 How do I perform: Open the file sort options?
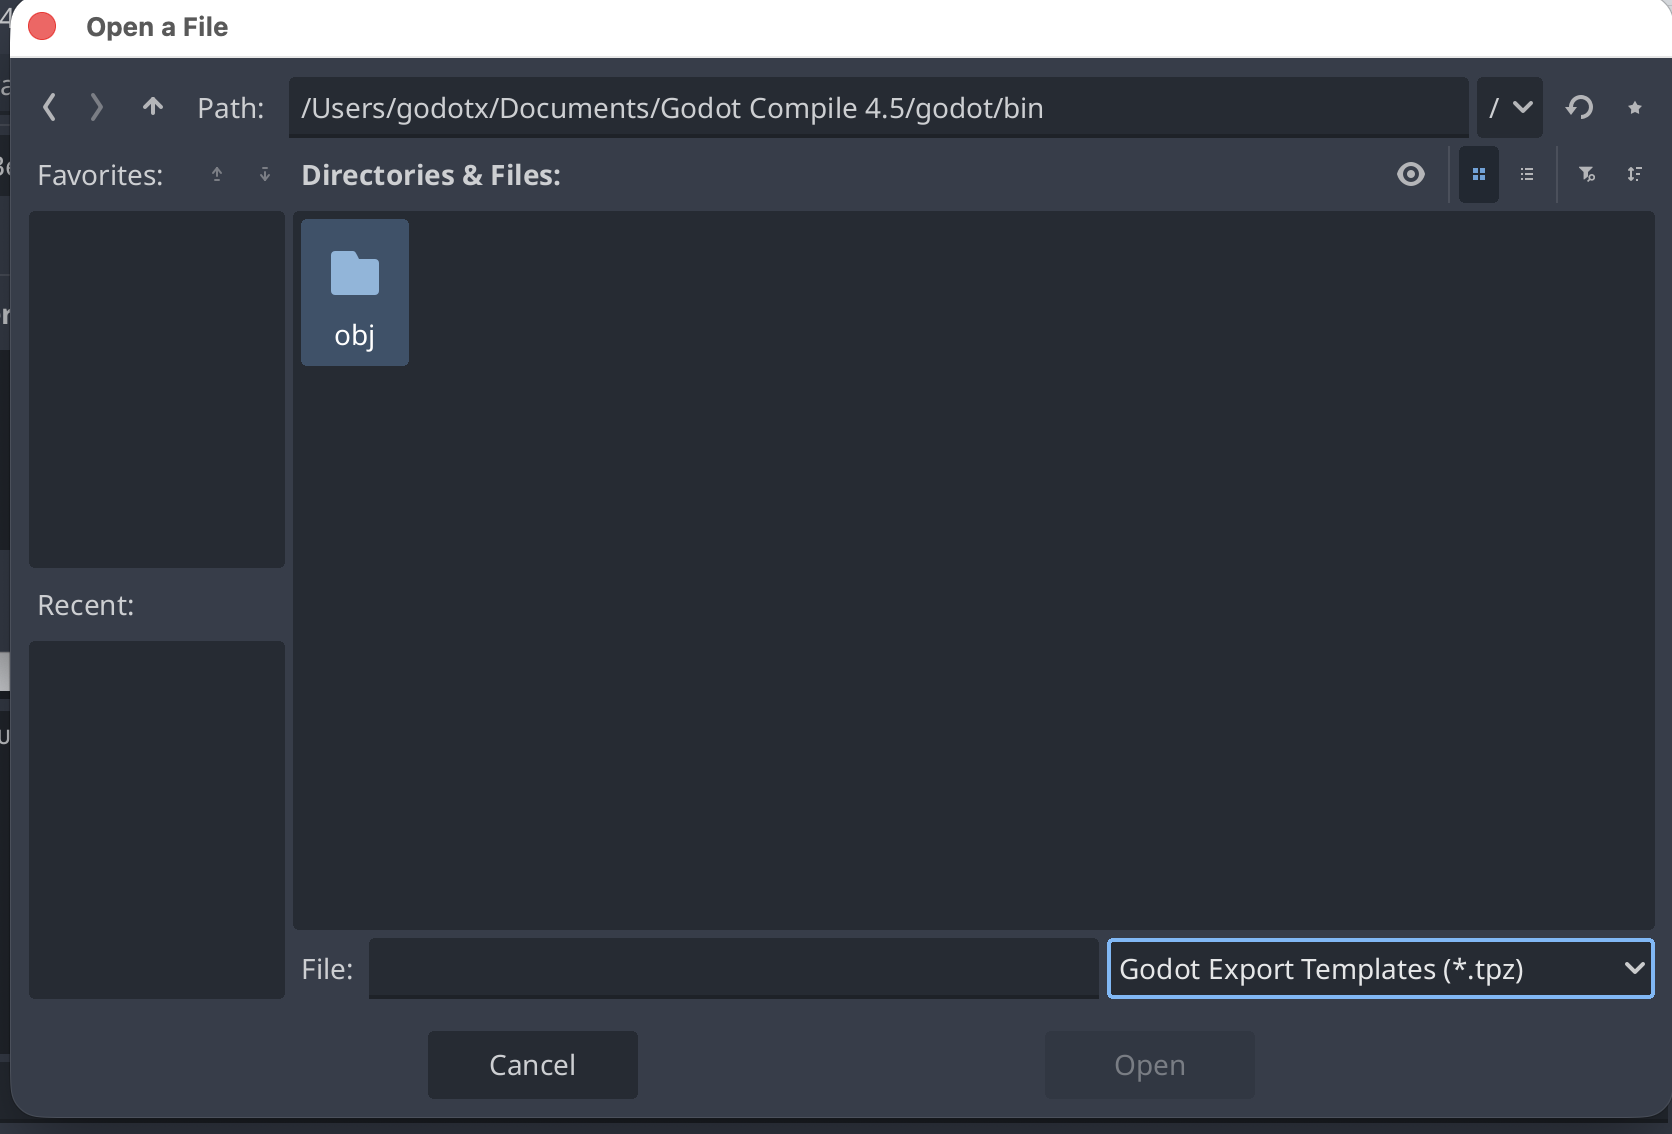coord(1634,175)
